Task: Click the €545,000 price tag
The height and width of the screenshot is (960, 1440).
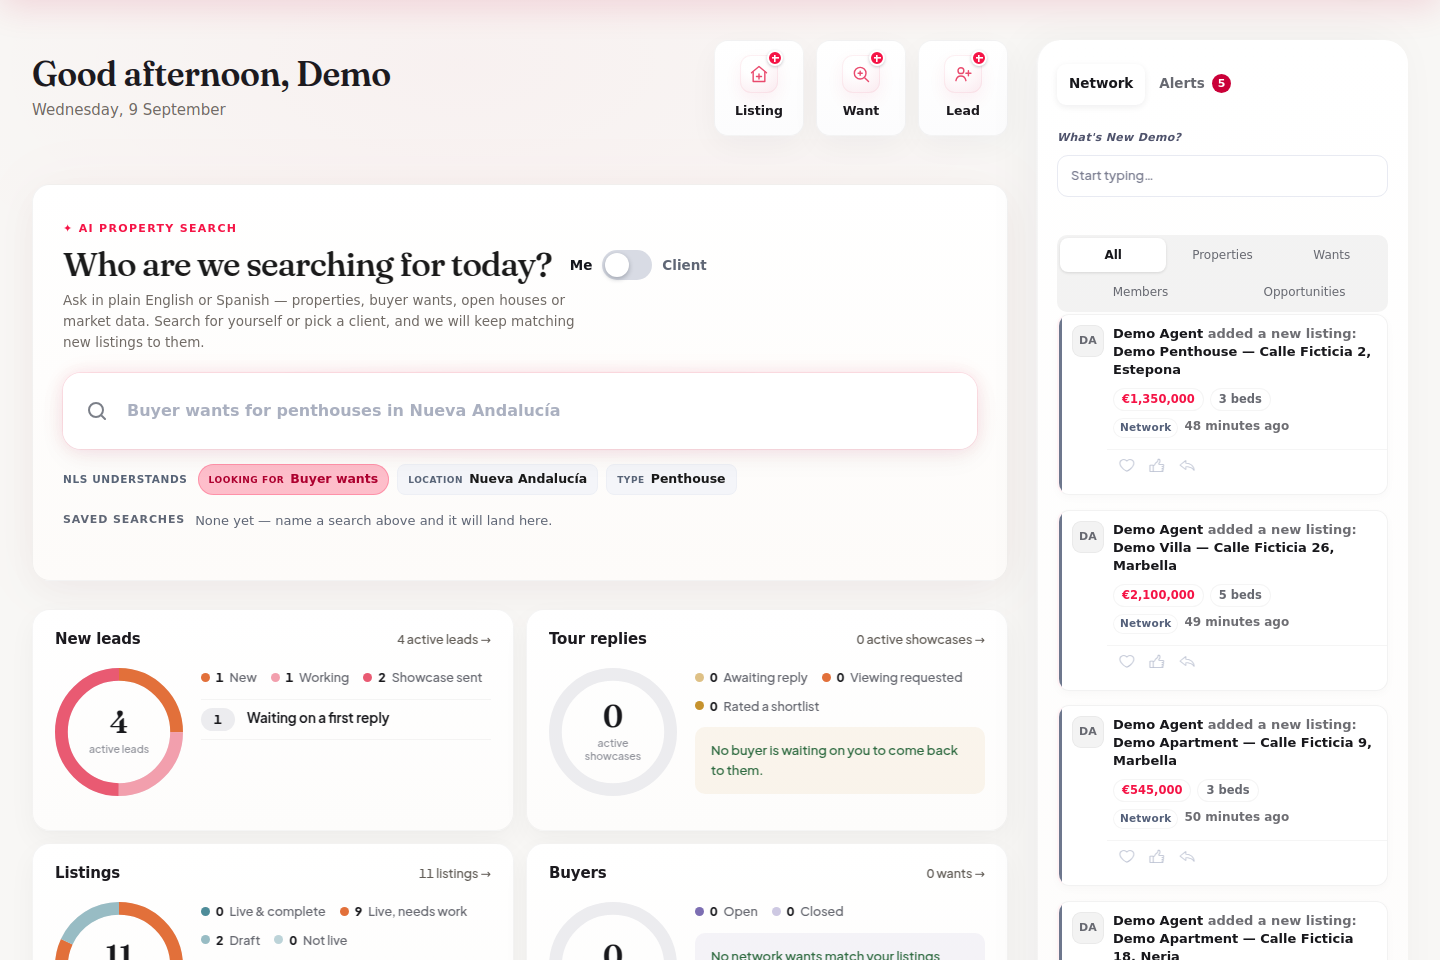Action: 1152,790
